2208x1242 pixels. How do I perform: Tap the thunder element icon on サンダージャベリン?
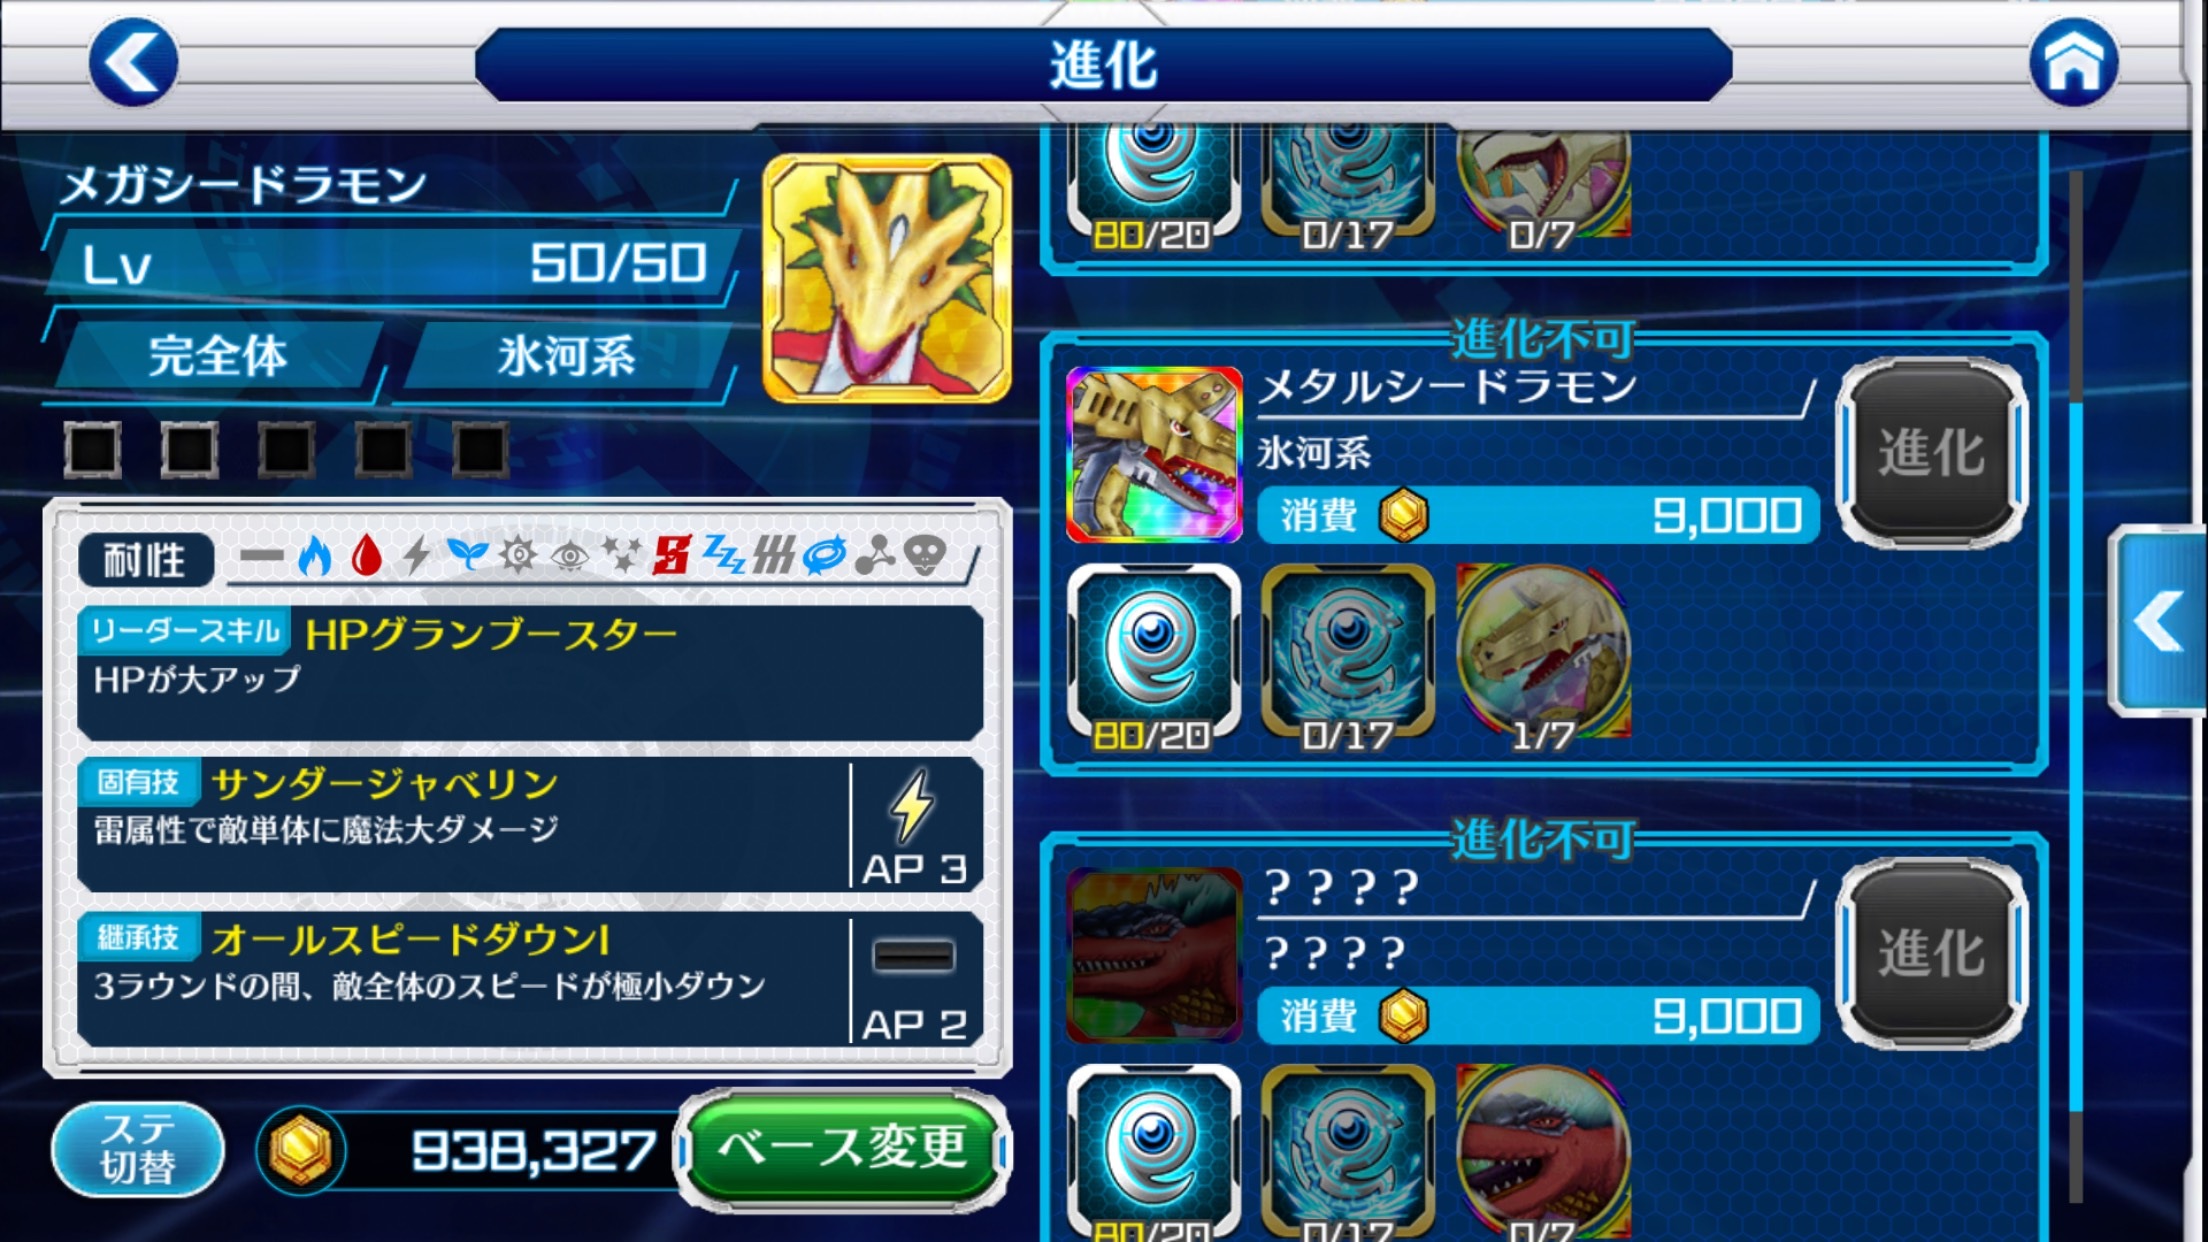tap(912, 806)
